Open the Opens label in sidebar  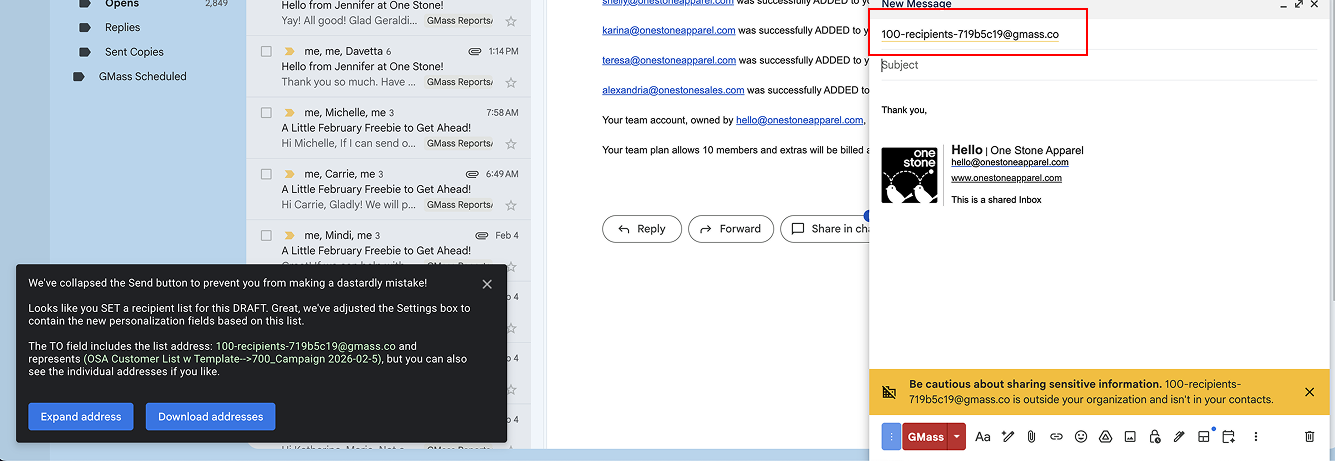(122, 4)
